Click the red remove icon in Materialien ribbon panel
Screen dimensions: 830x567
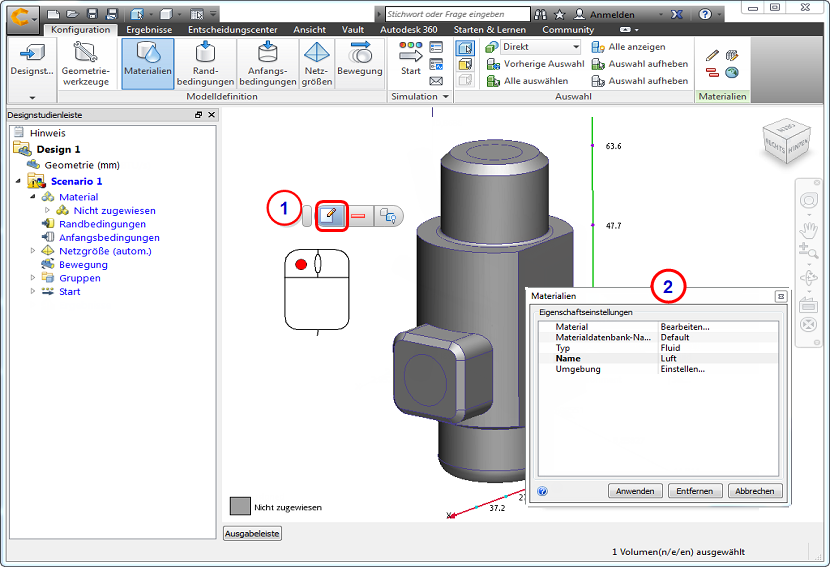[x=712, y=73]
